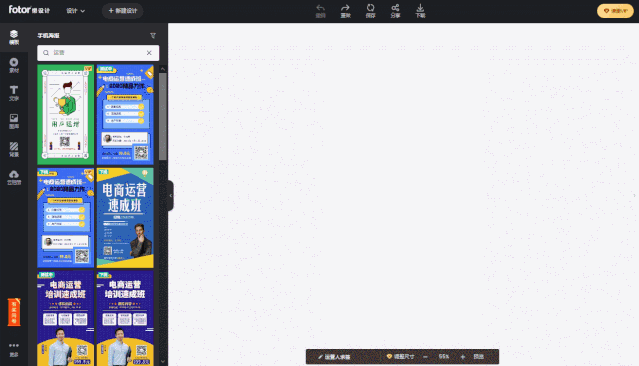Open the cloud upload sidebar icon

14,177
